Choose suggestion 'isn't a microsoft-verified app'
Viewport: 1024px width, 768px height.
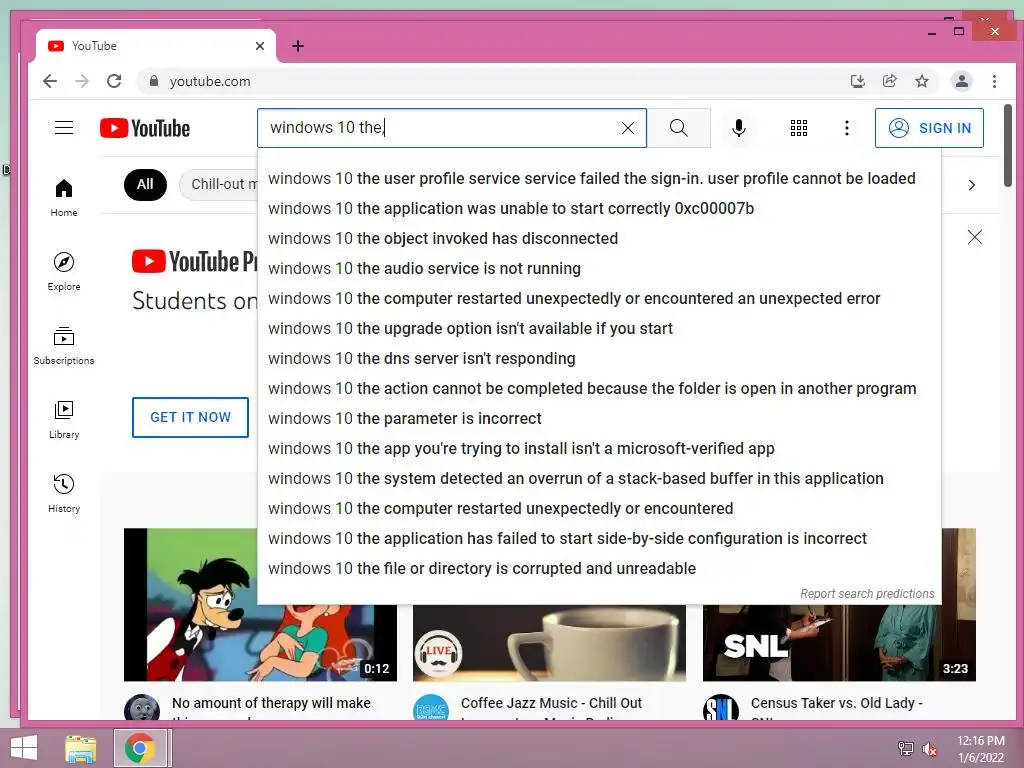(x=600, y=449)
